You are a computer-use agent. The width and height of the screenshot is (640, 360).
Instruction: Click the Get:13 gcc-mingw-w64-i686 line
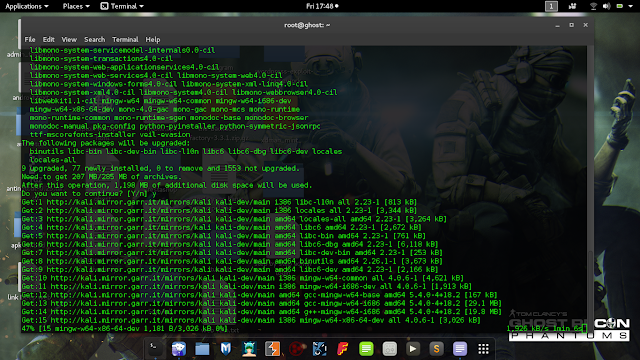[261, 303]
